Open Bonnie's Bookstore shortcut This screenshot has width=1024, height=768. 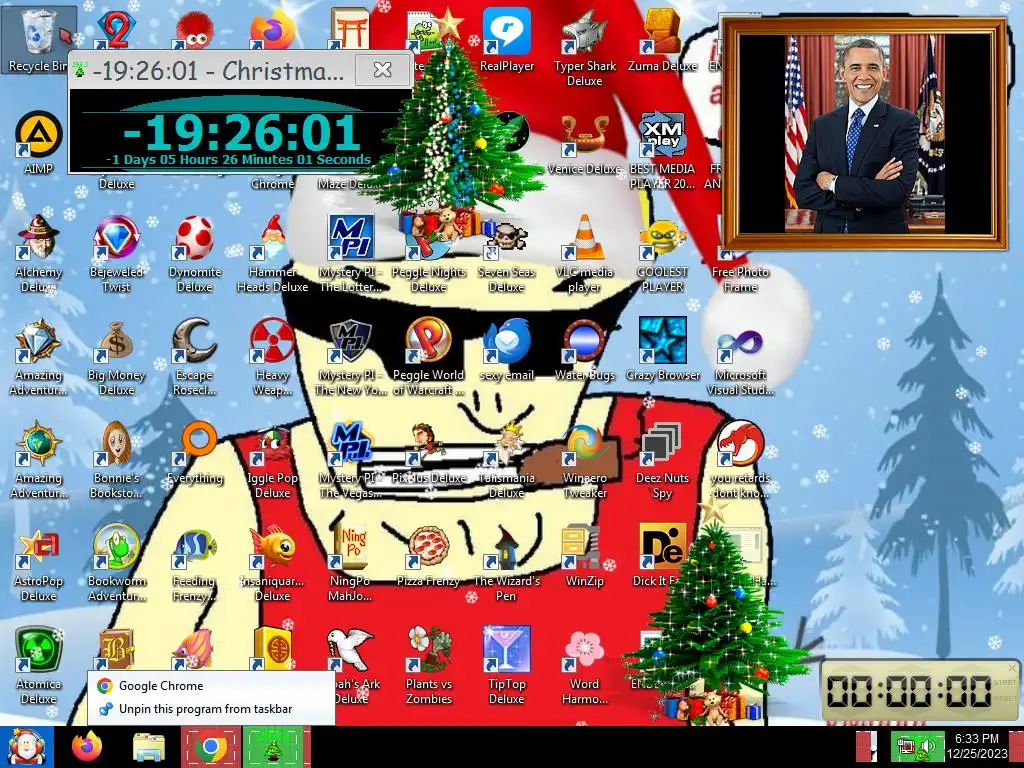click(x=116, y=460)
